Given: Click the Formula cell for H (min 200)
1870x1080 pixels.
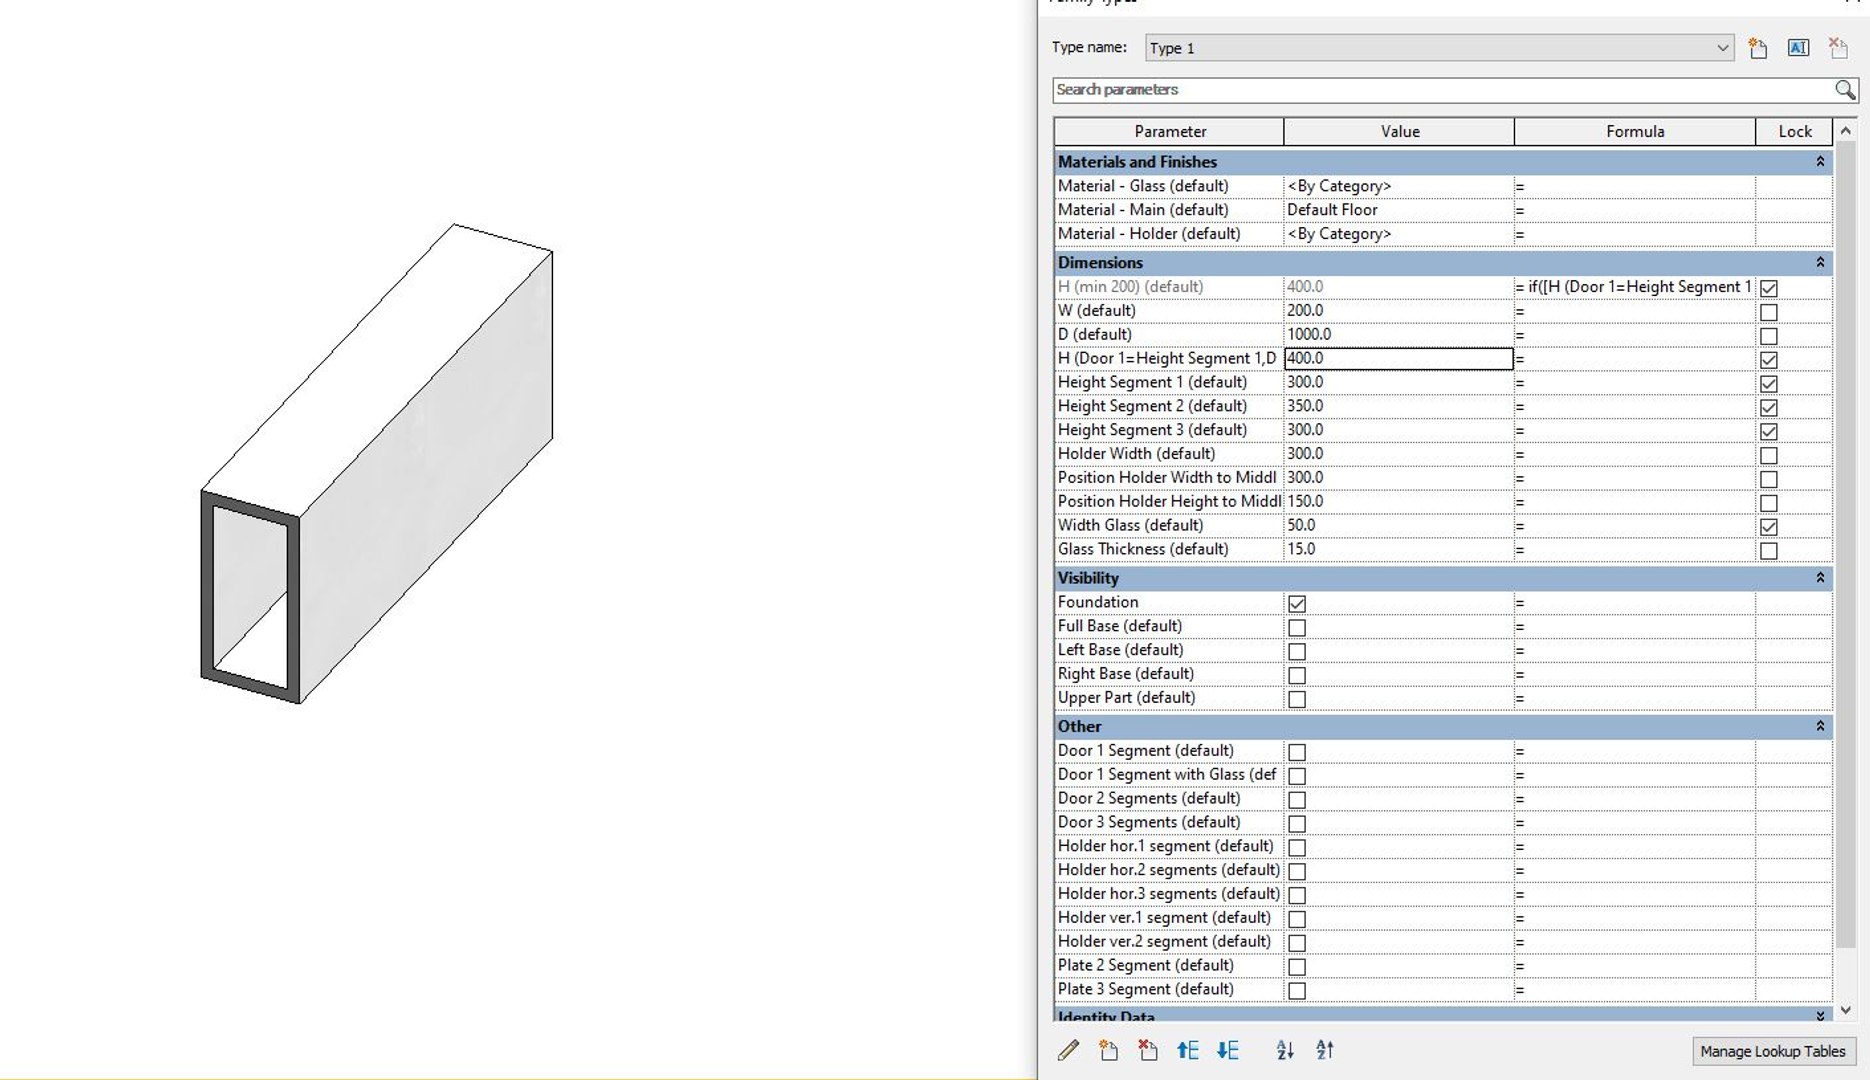Looking at the screenshot, I should 1635,287.
